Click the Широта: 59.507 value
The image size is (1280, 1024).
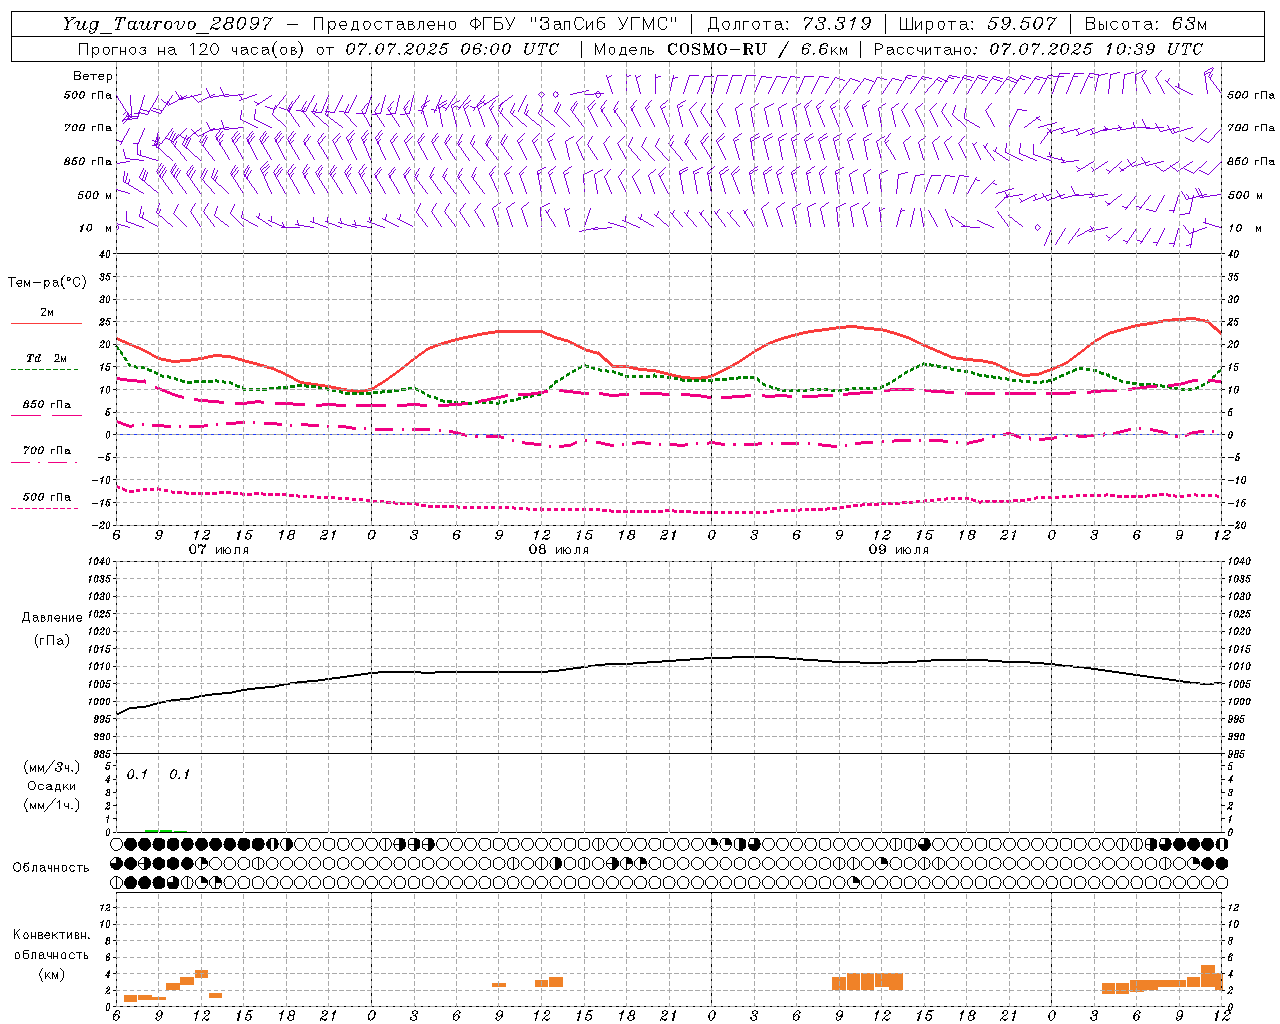[977, 24]
